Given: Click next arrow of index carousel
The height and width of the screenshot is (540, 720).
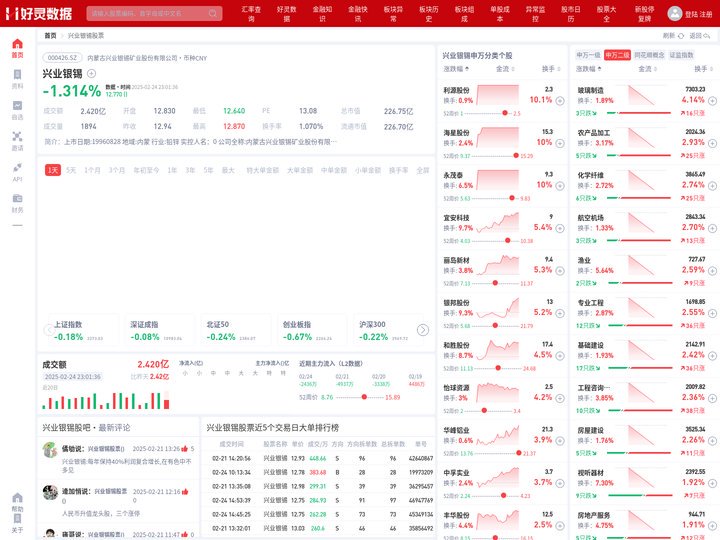Looking at the screenshot, I should pyautogui.click(x=423, y=330).
